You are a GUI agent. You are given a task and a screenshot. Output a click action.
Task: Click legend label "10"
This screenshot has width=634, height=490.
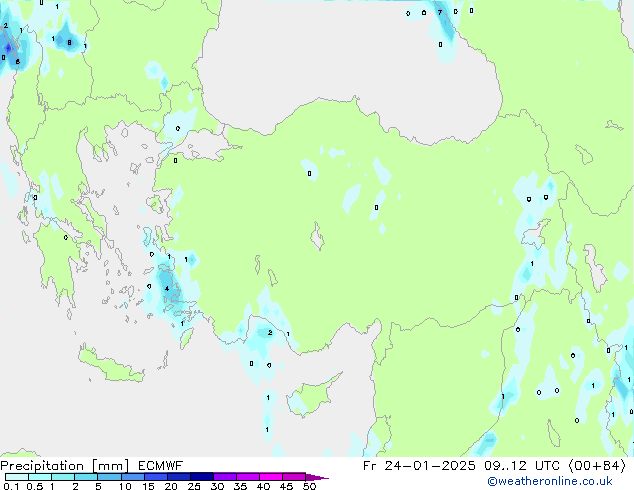(x=125, y=486)
